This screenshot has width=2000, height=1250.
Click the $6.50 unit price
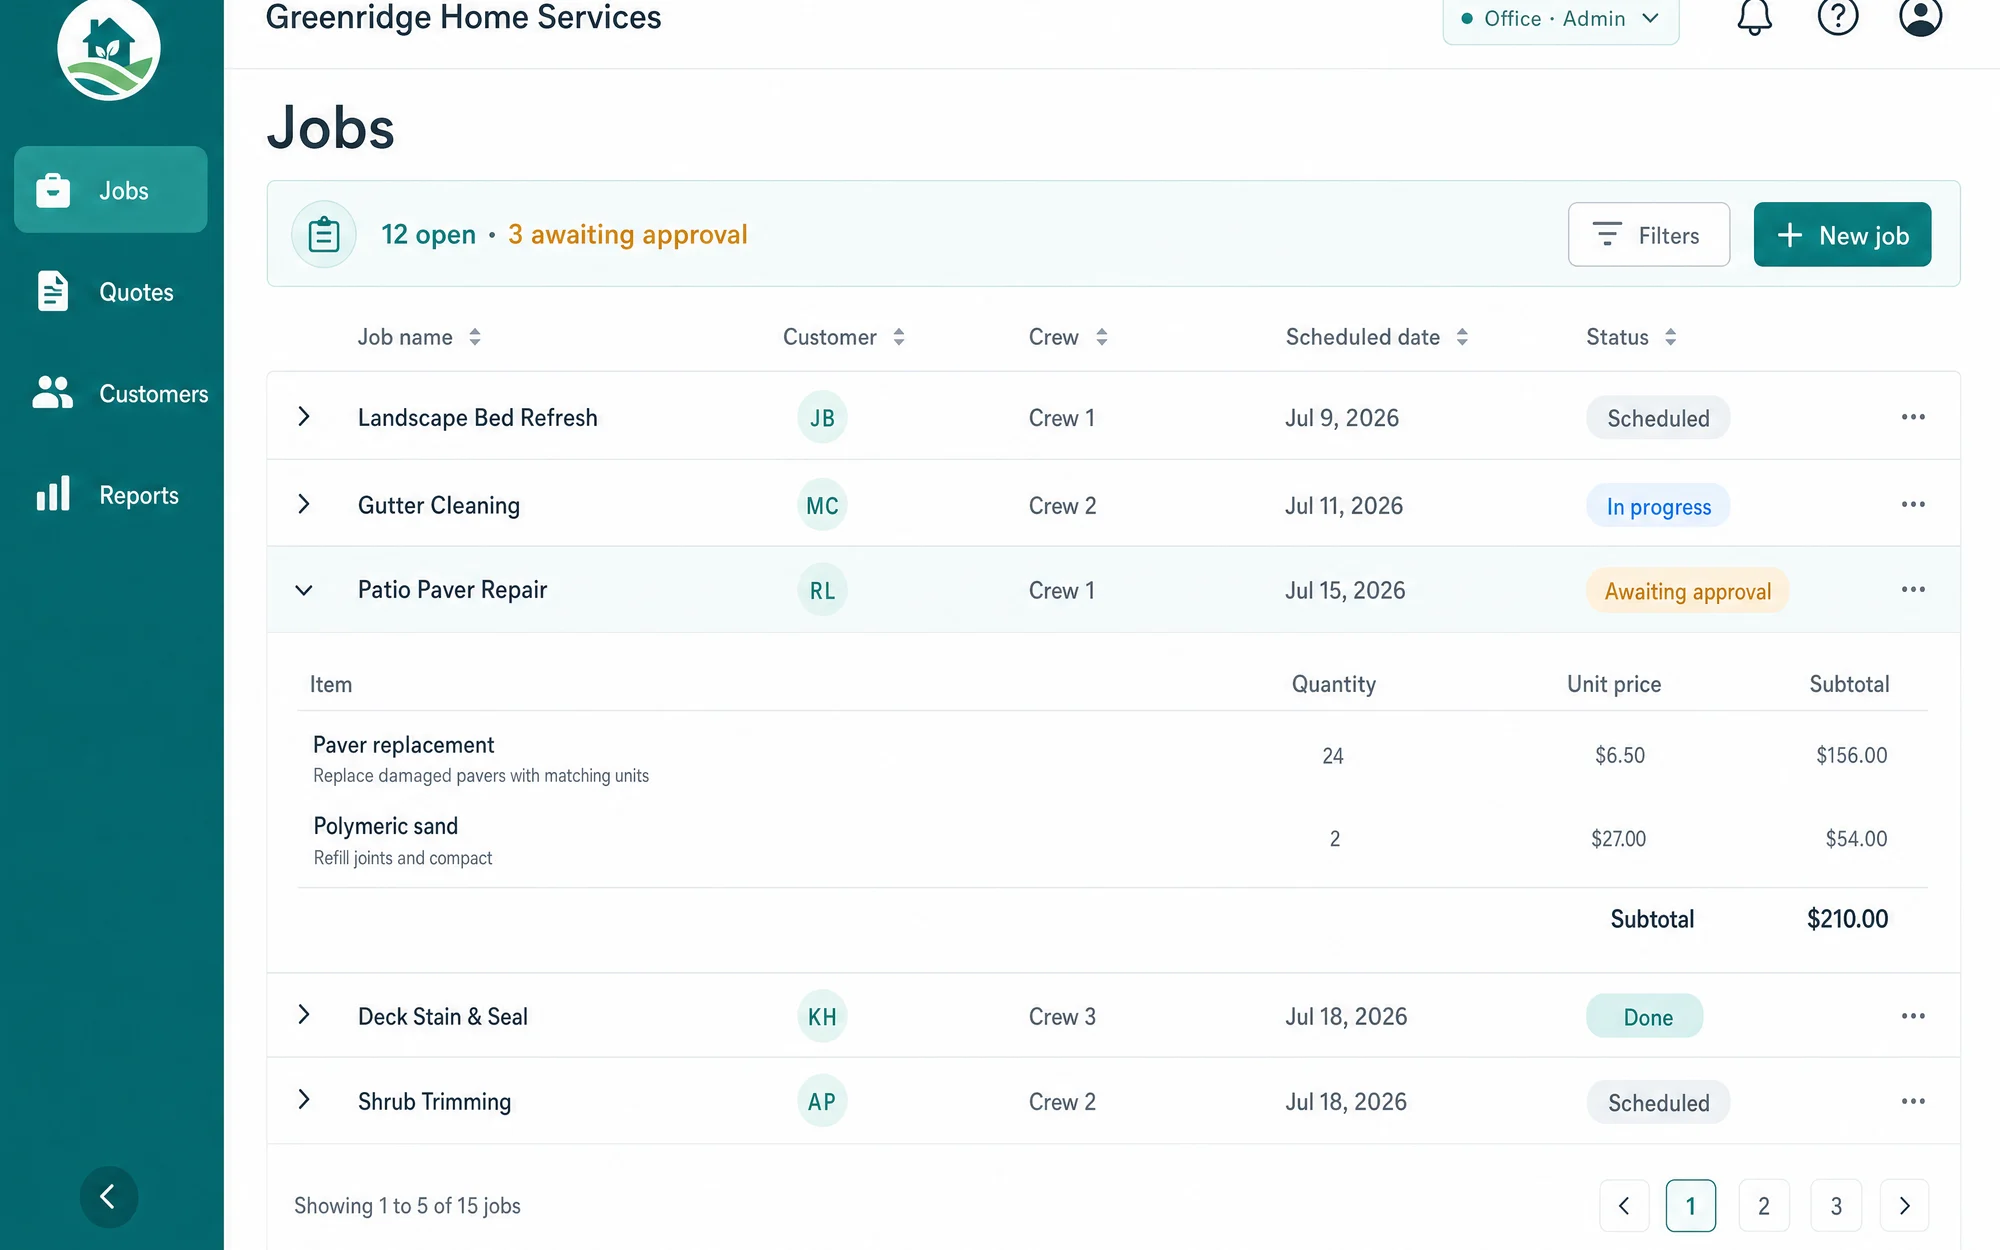coord(1619,756)
